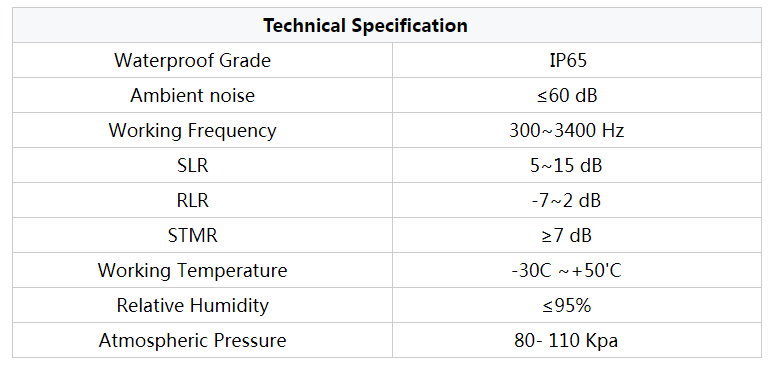Click the word Specification in the header
This screenshot has width=780, height=370.
[x=409, y=25]
